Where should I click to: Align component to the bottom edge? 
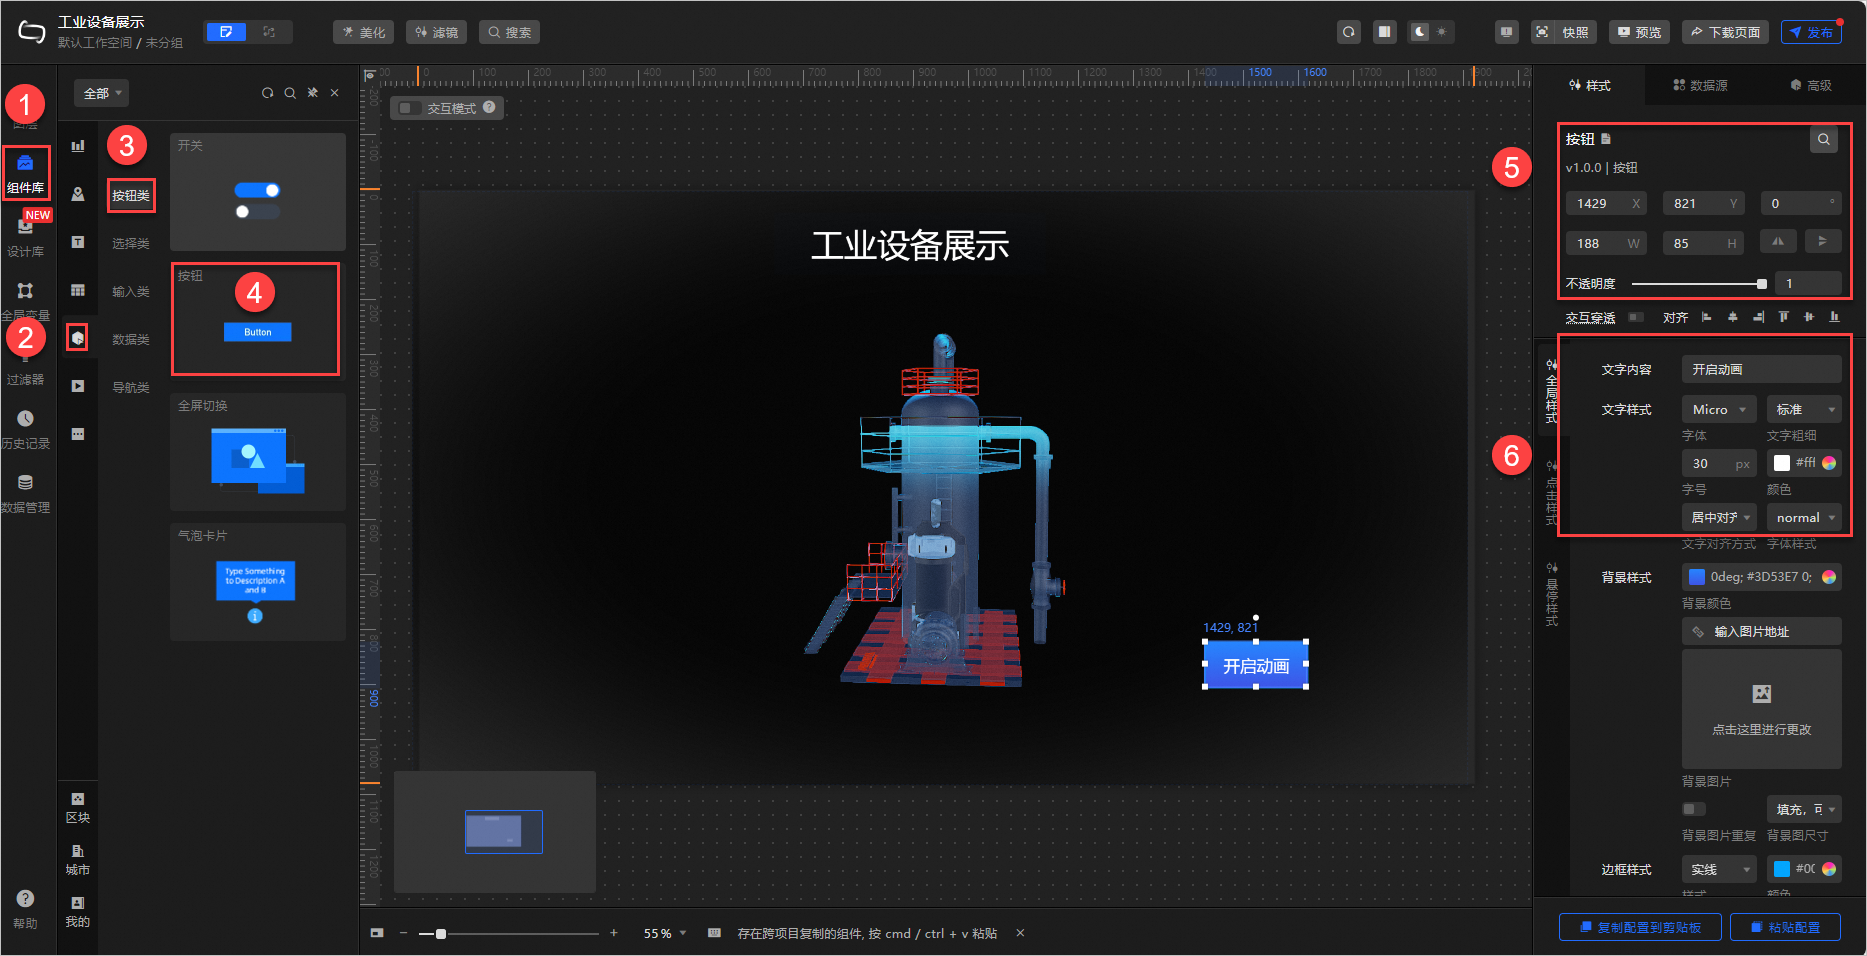tap(1834, 317)
